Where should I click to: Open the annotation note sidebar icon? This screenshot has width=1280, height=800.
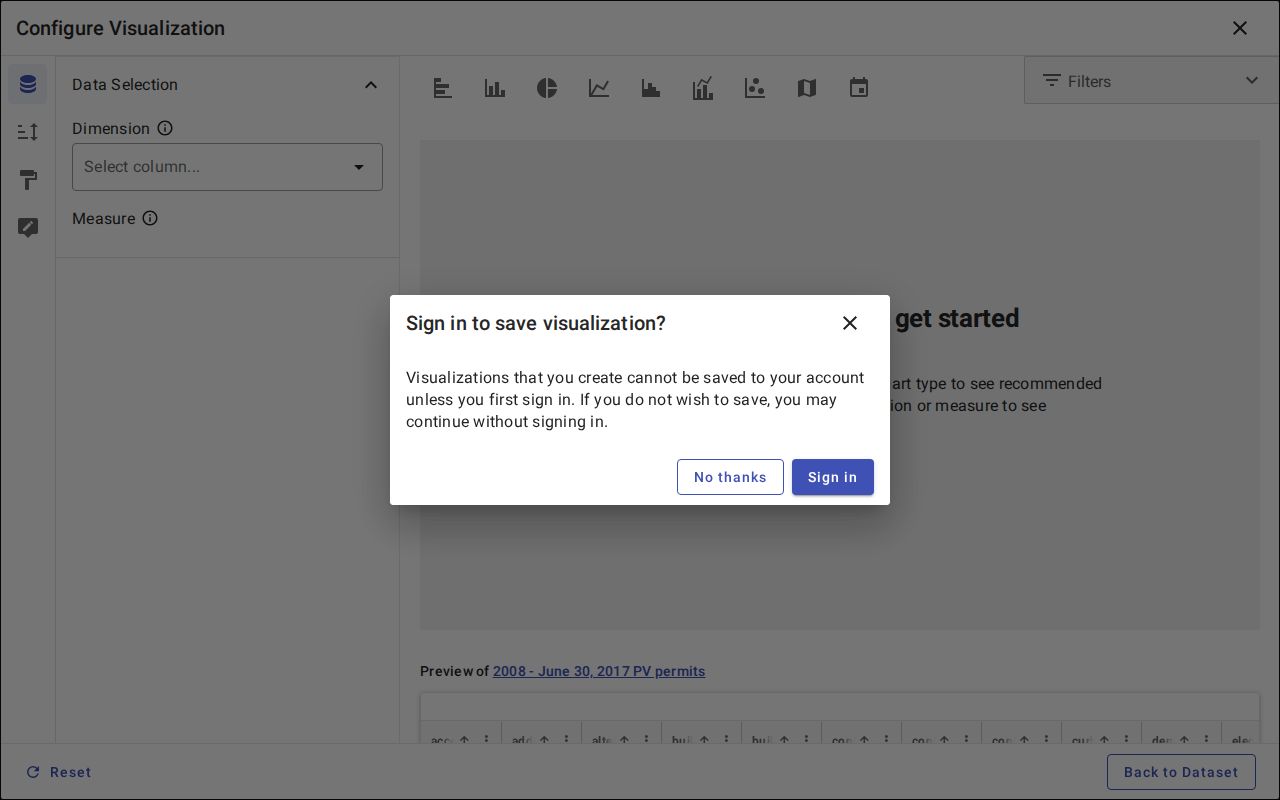click(x=28, y=228)
